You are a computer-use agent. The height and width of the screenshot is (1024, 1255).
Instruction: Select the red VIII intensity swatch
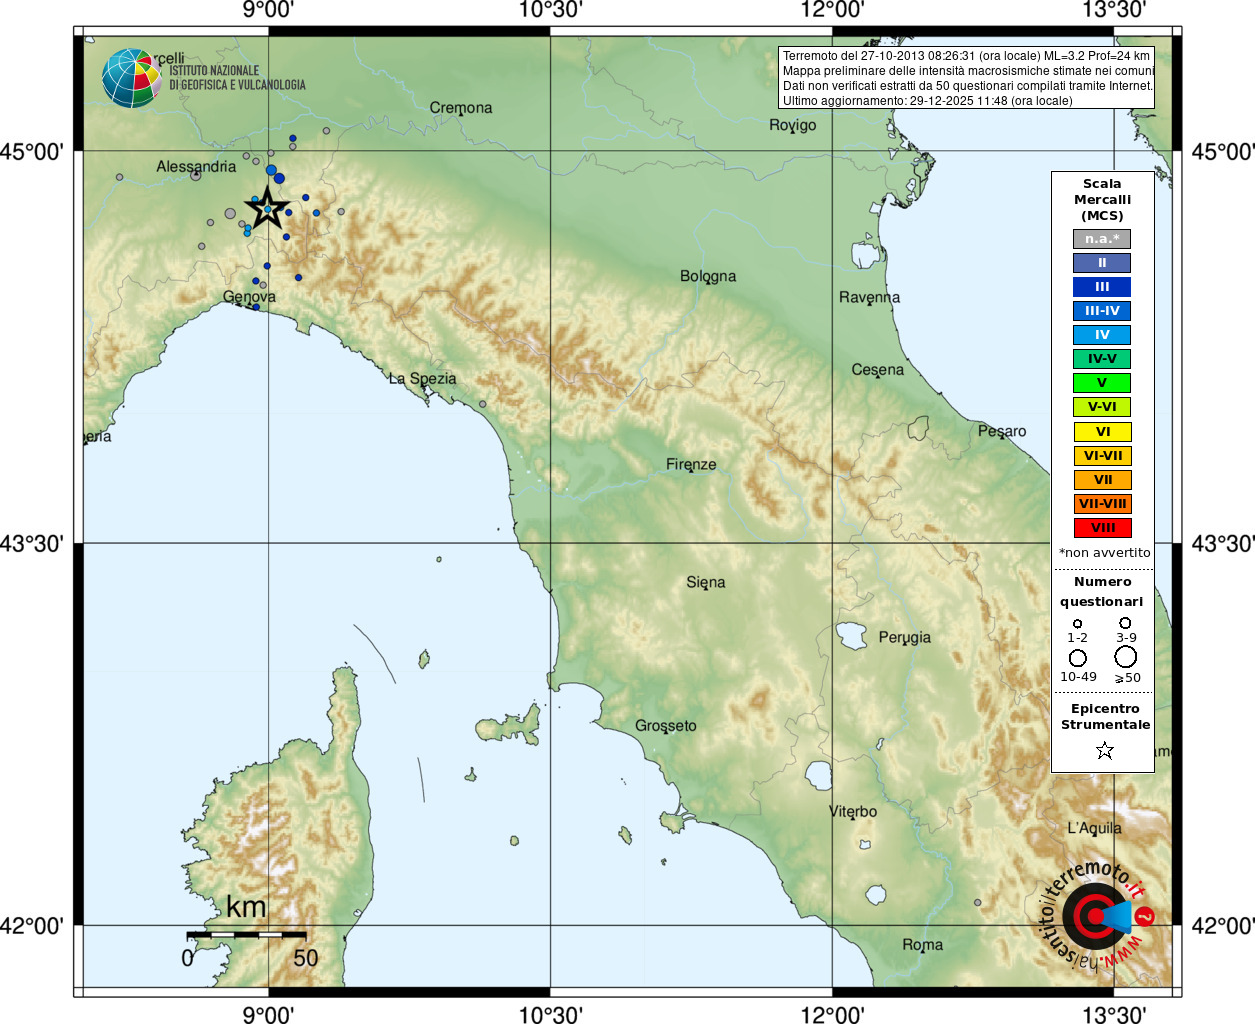(1102, 528)
